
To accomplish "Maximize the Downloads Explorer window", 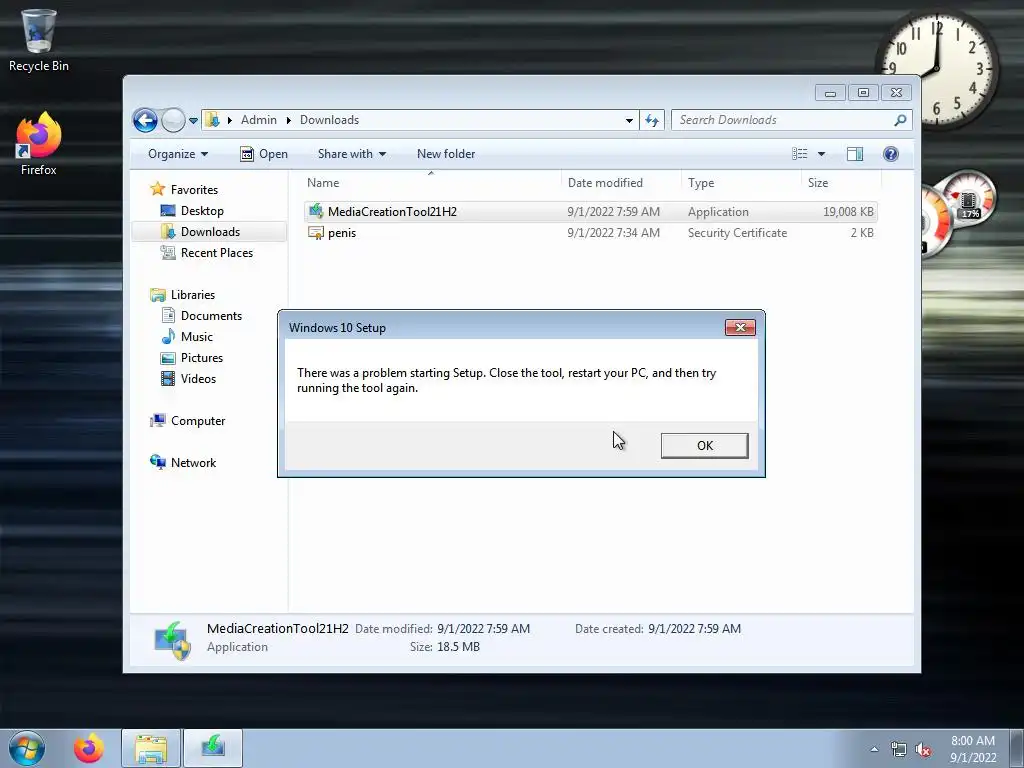I will click(863, 93).
